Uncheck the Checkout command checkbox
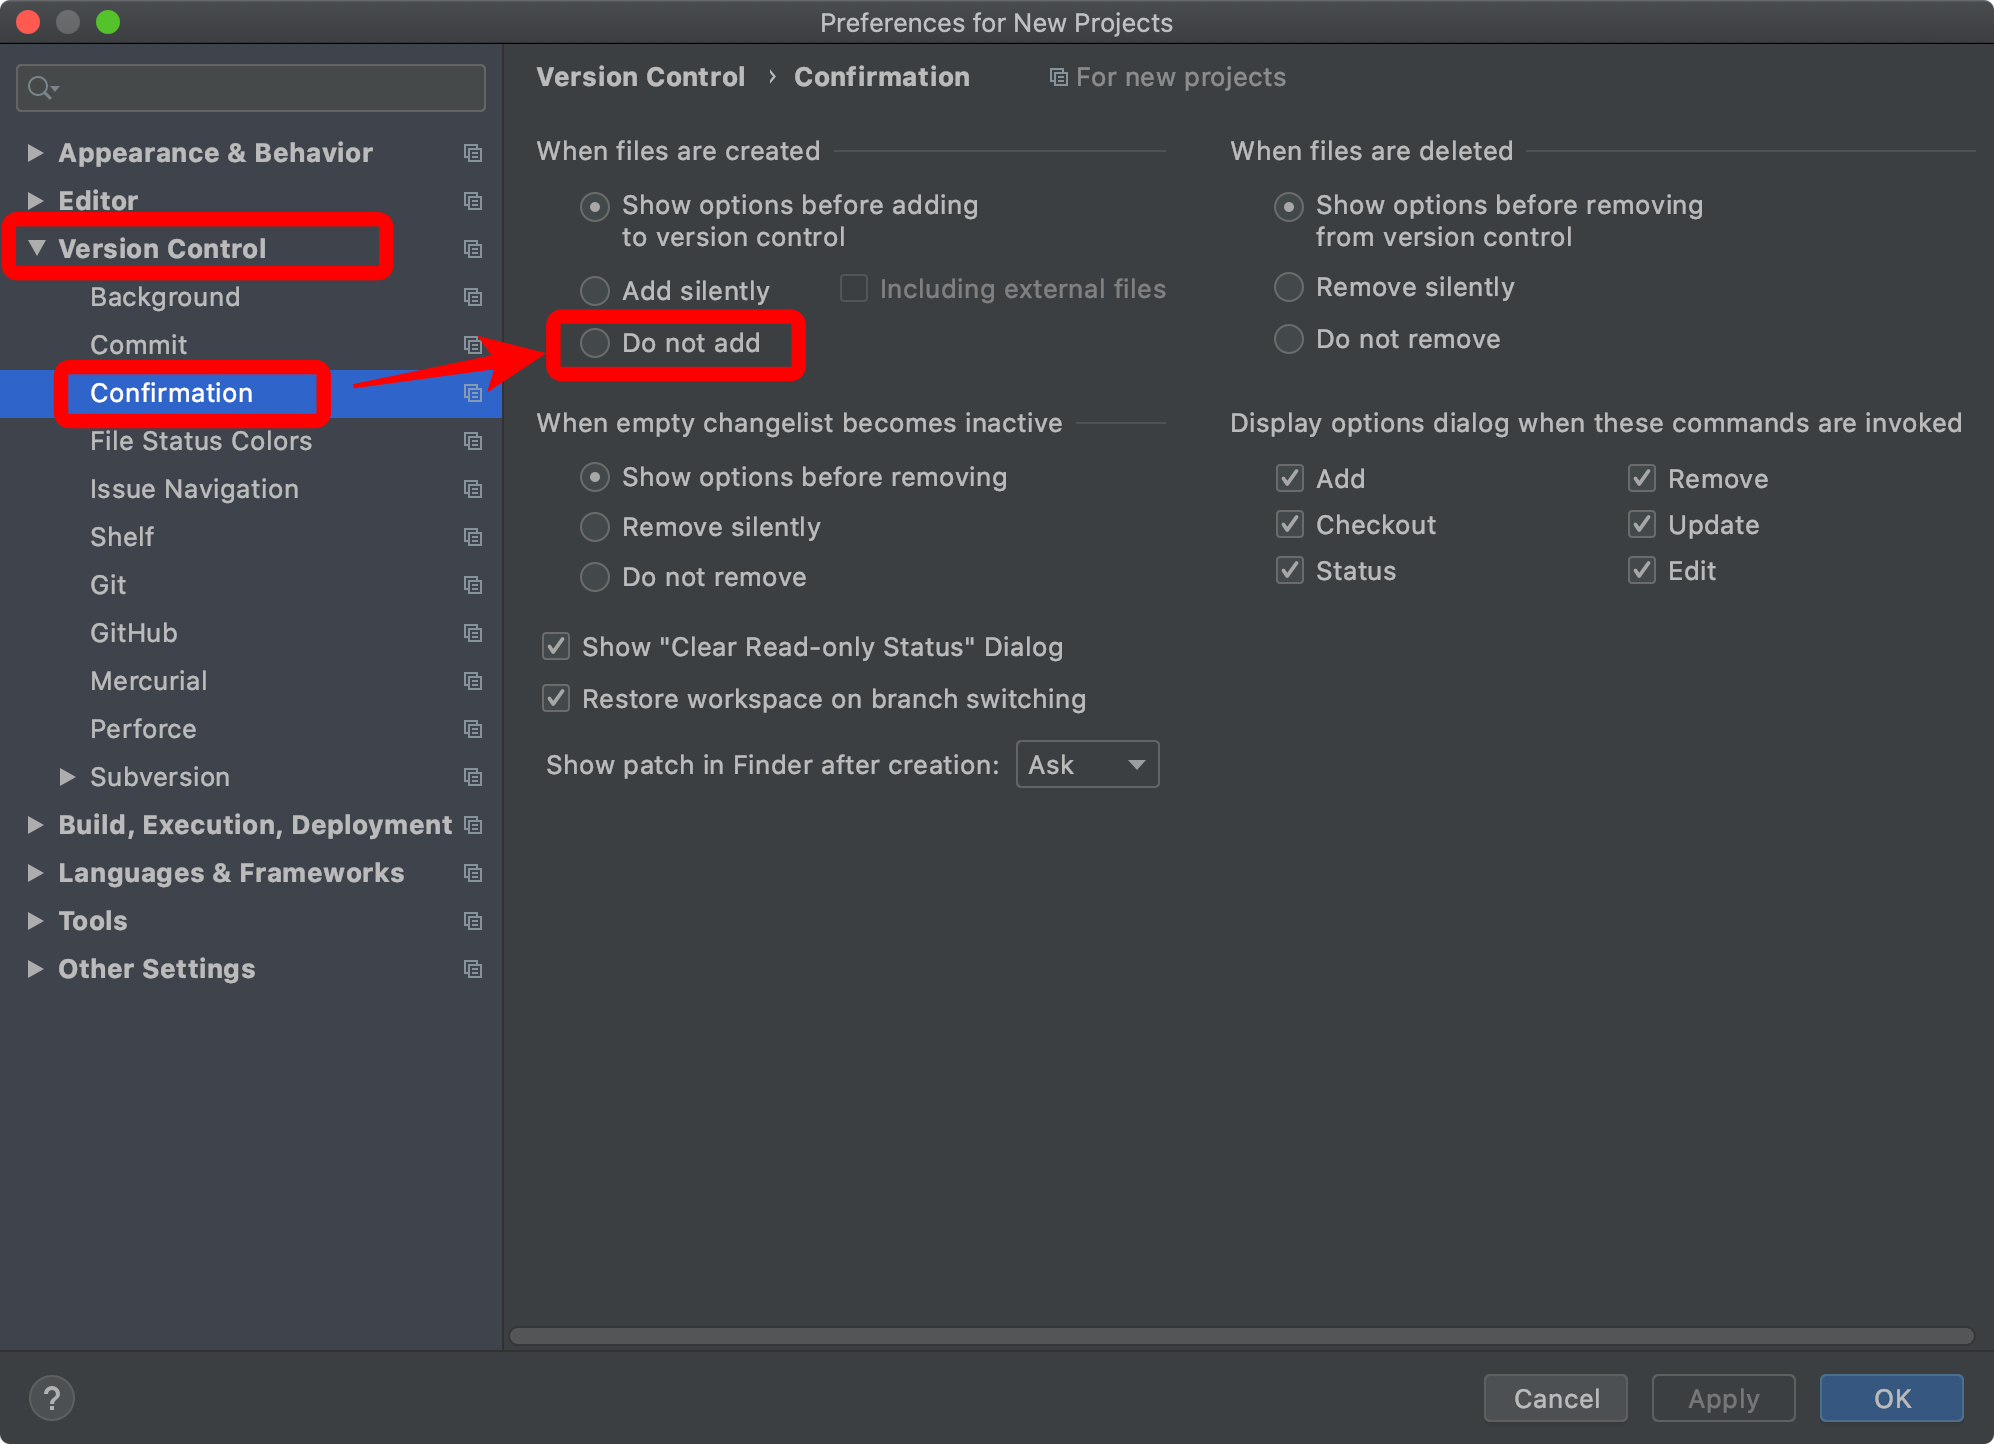Viewport: 1994px width, 1444px height. (1290, 524)
